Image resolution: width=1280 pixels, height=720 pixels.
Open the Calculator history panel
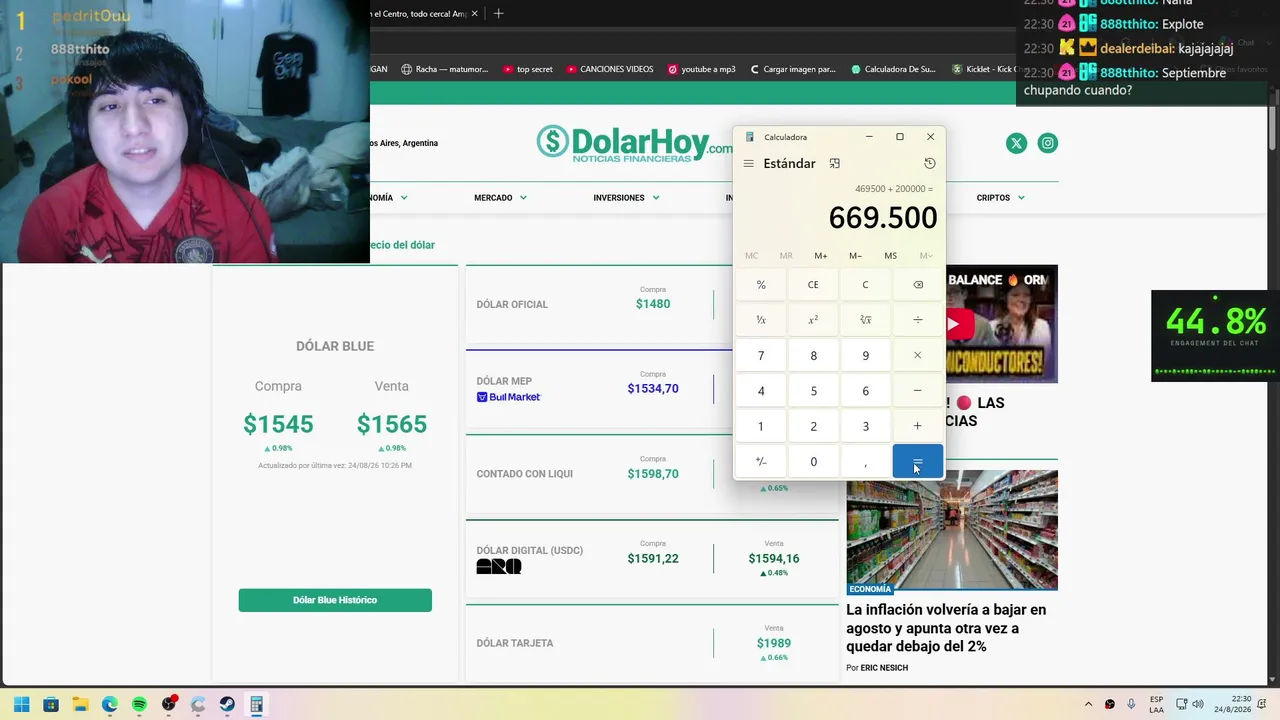coord(930,163)
